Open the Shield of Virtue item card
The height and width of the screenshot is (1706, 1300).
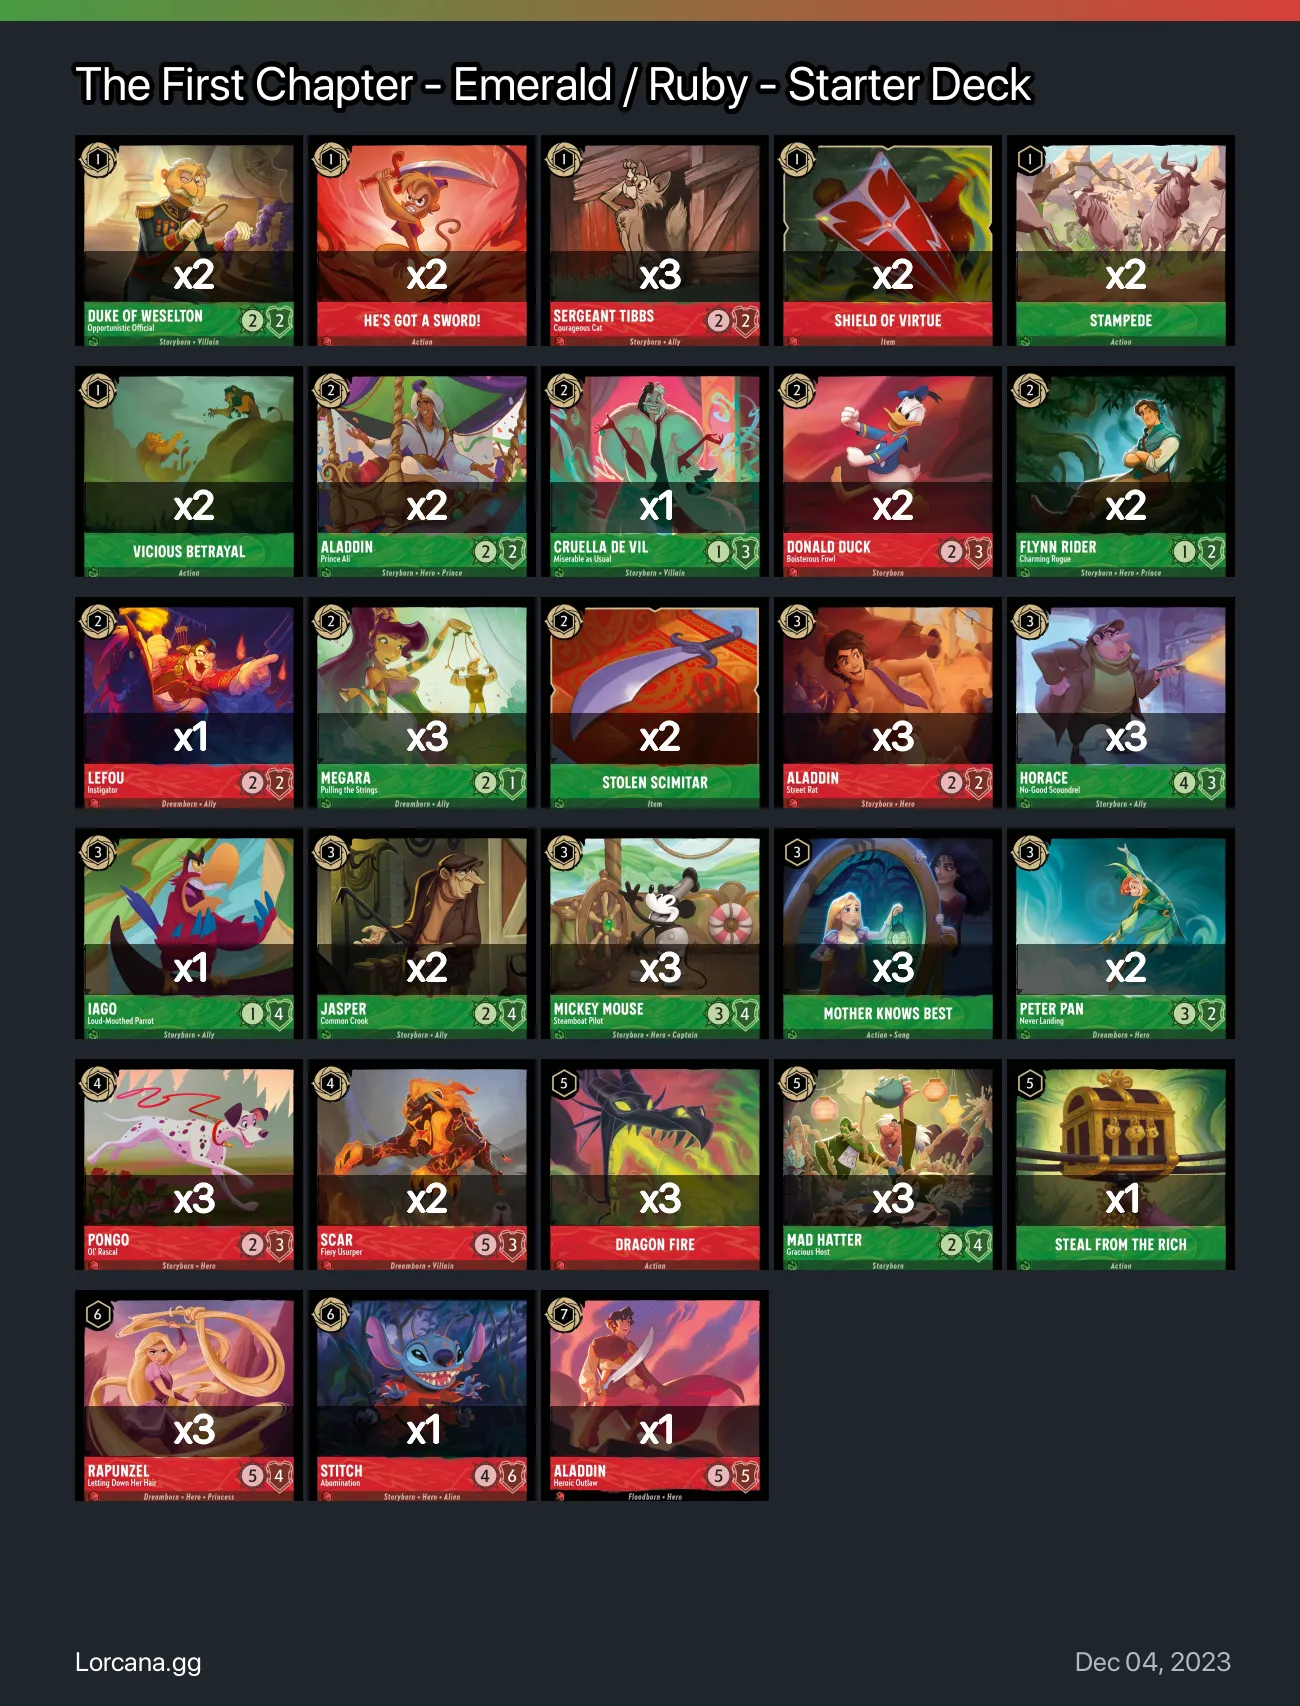click(888, 241)
